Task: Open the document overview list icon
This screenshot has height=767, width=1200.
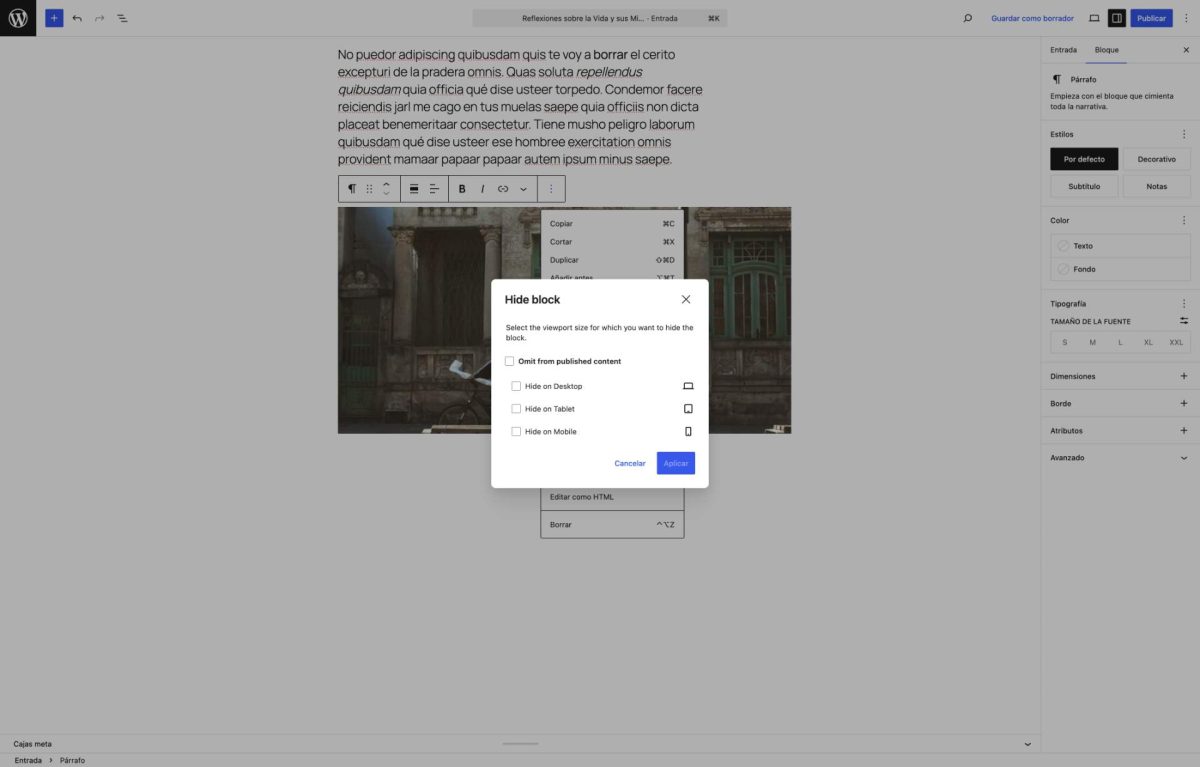Action: [122, 17]
